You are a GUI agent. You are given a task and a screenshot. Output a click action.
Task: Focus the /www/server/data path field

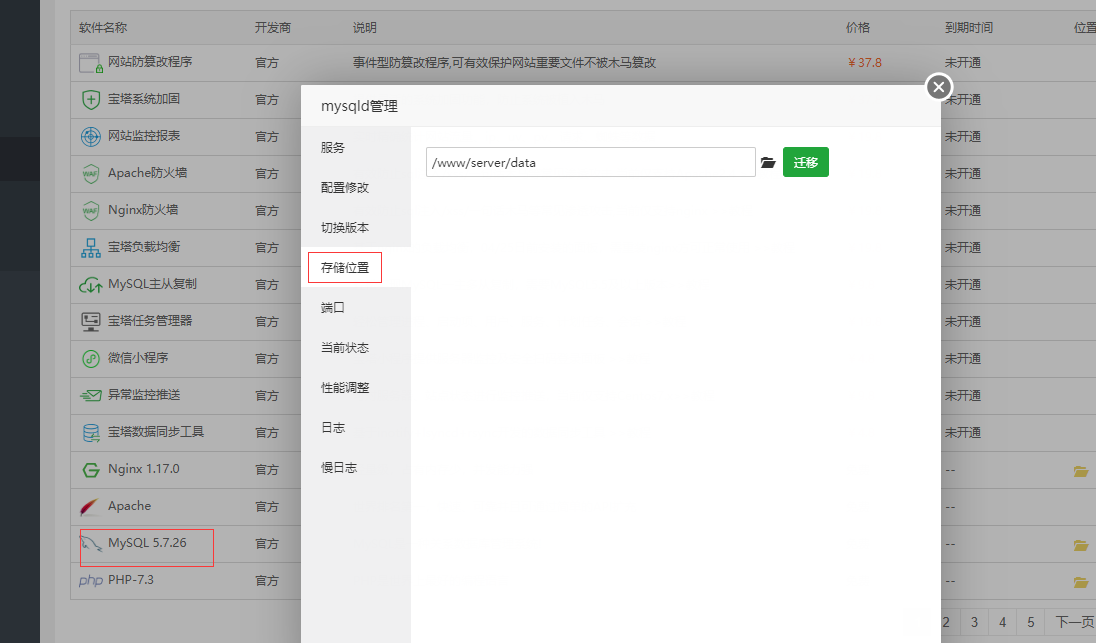591,162
